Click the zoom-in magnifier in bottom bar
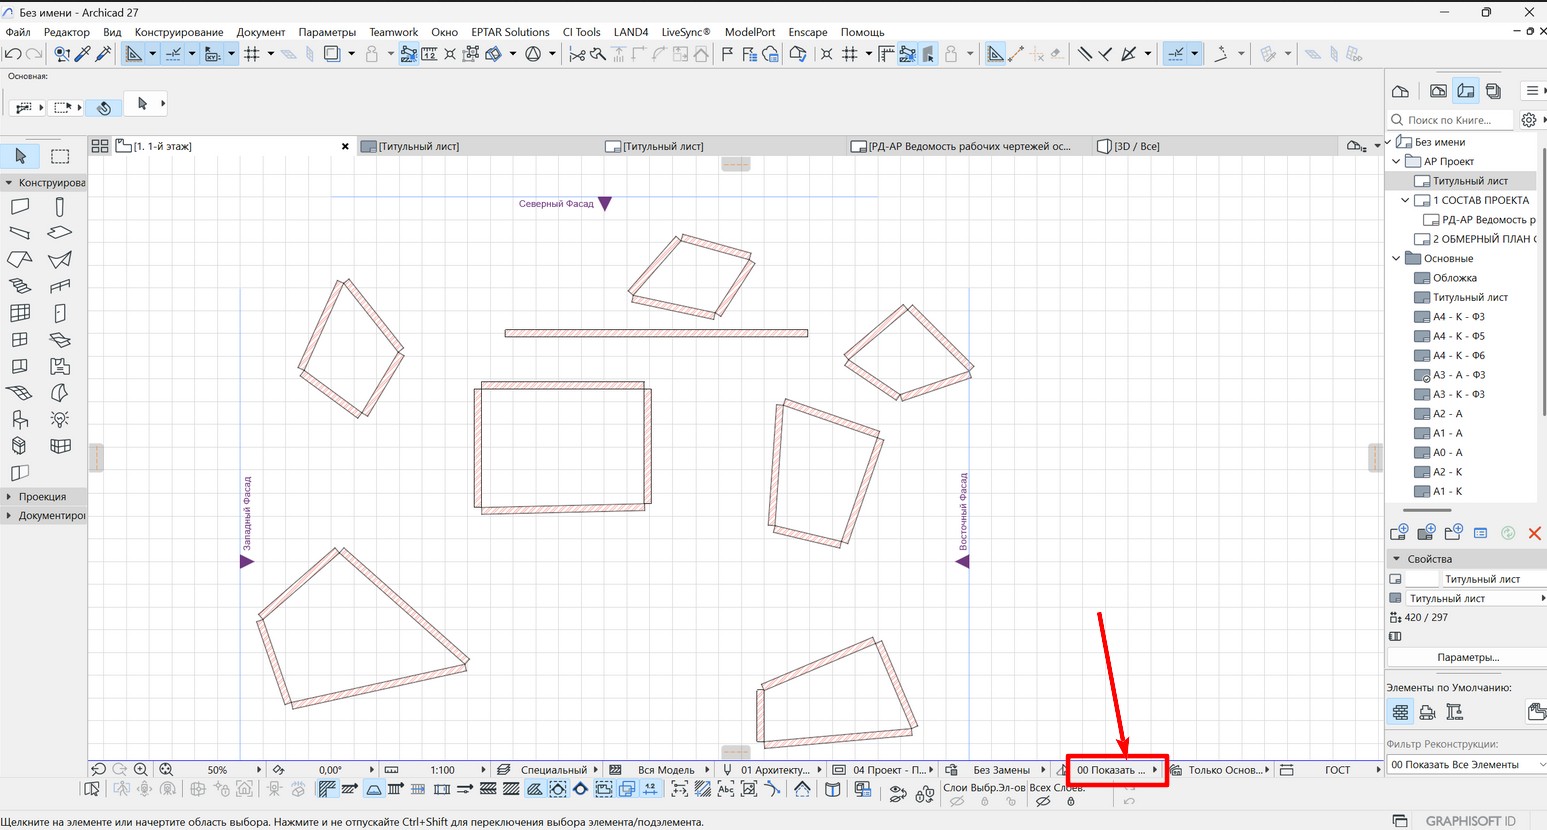This screenshot has width=1547, height=830. click(x=141, y=769)
